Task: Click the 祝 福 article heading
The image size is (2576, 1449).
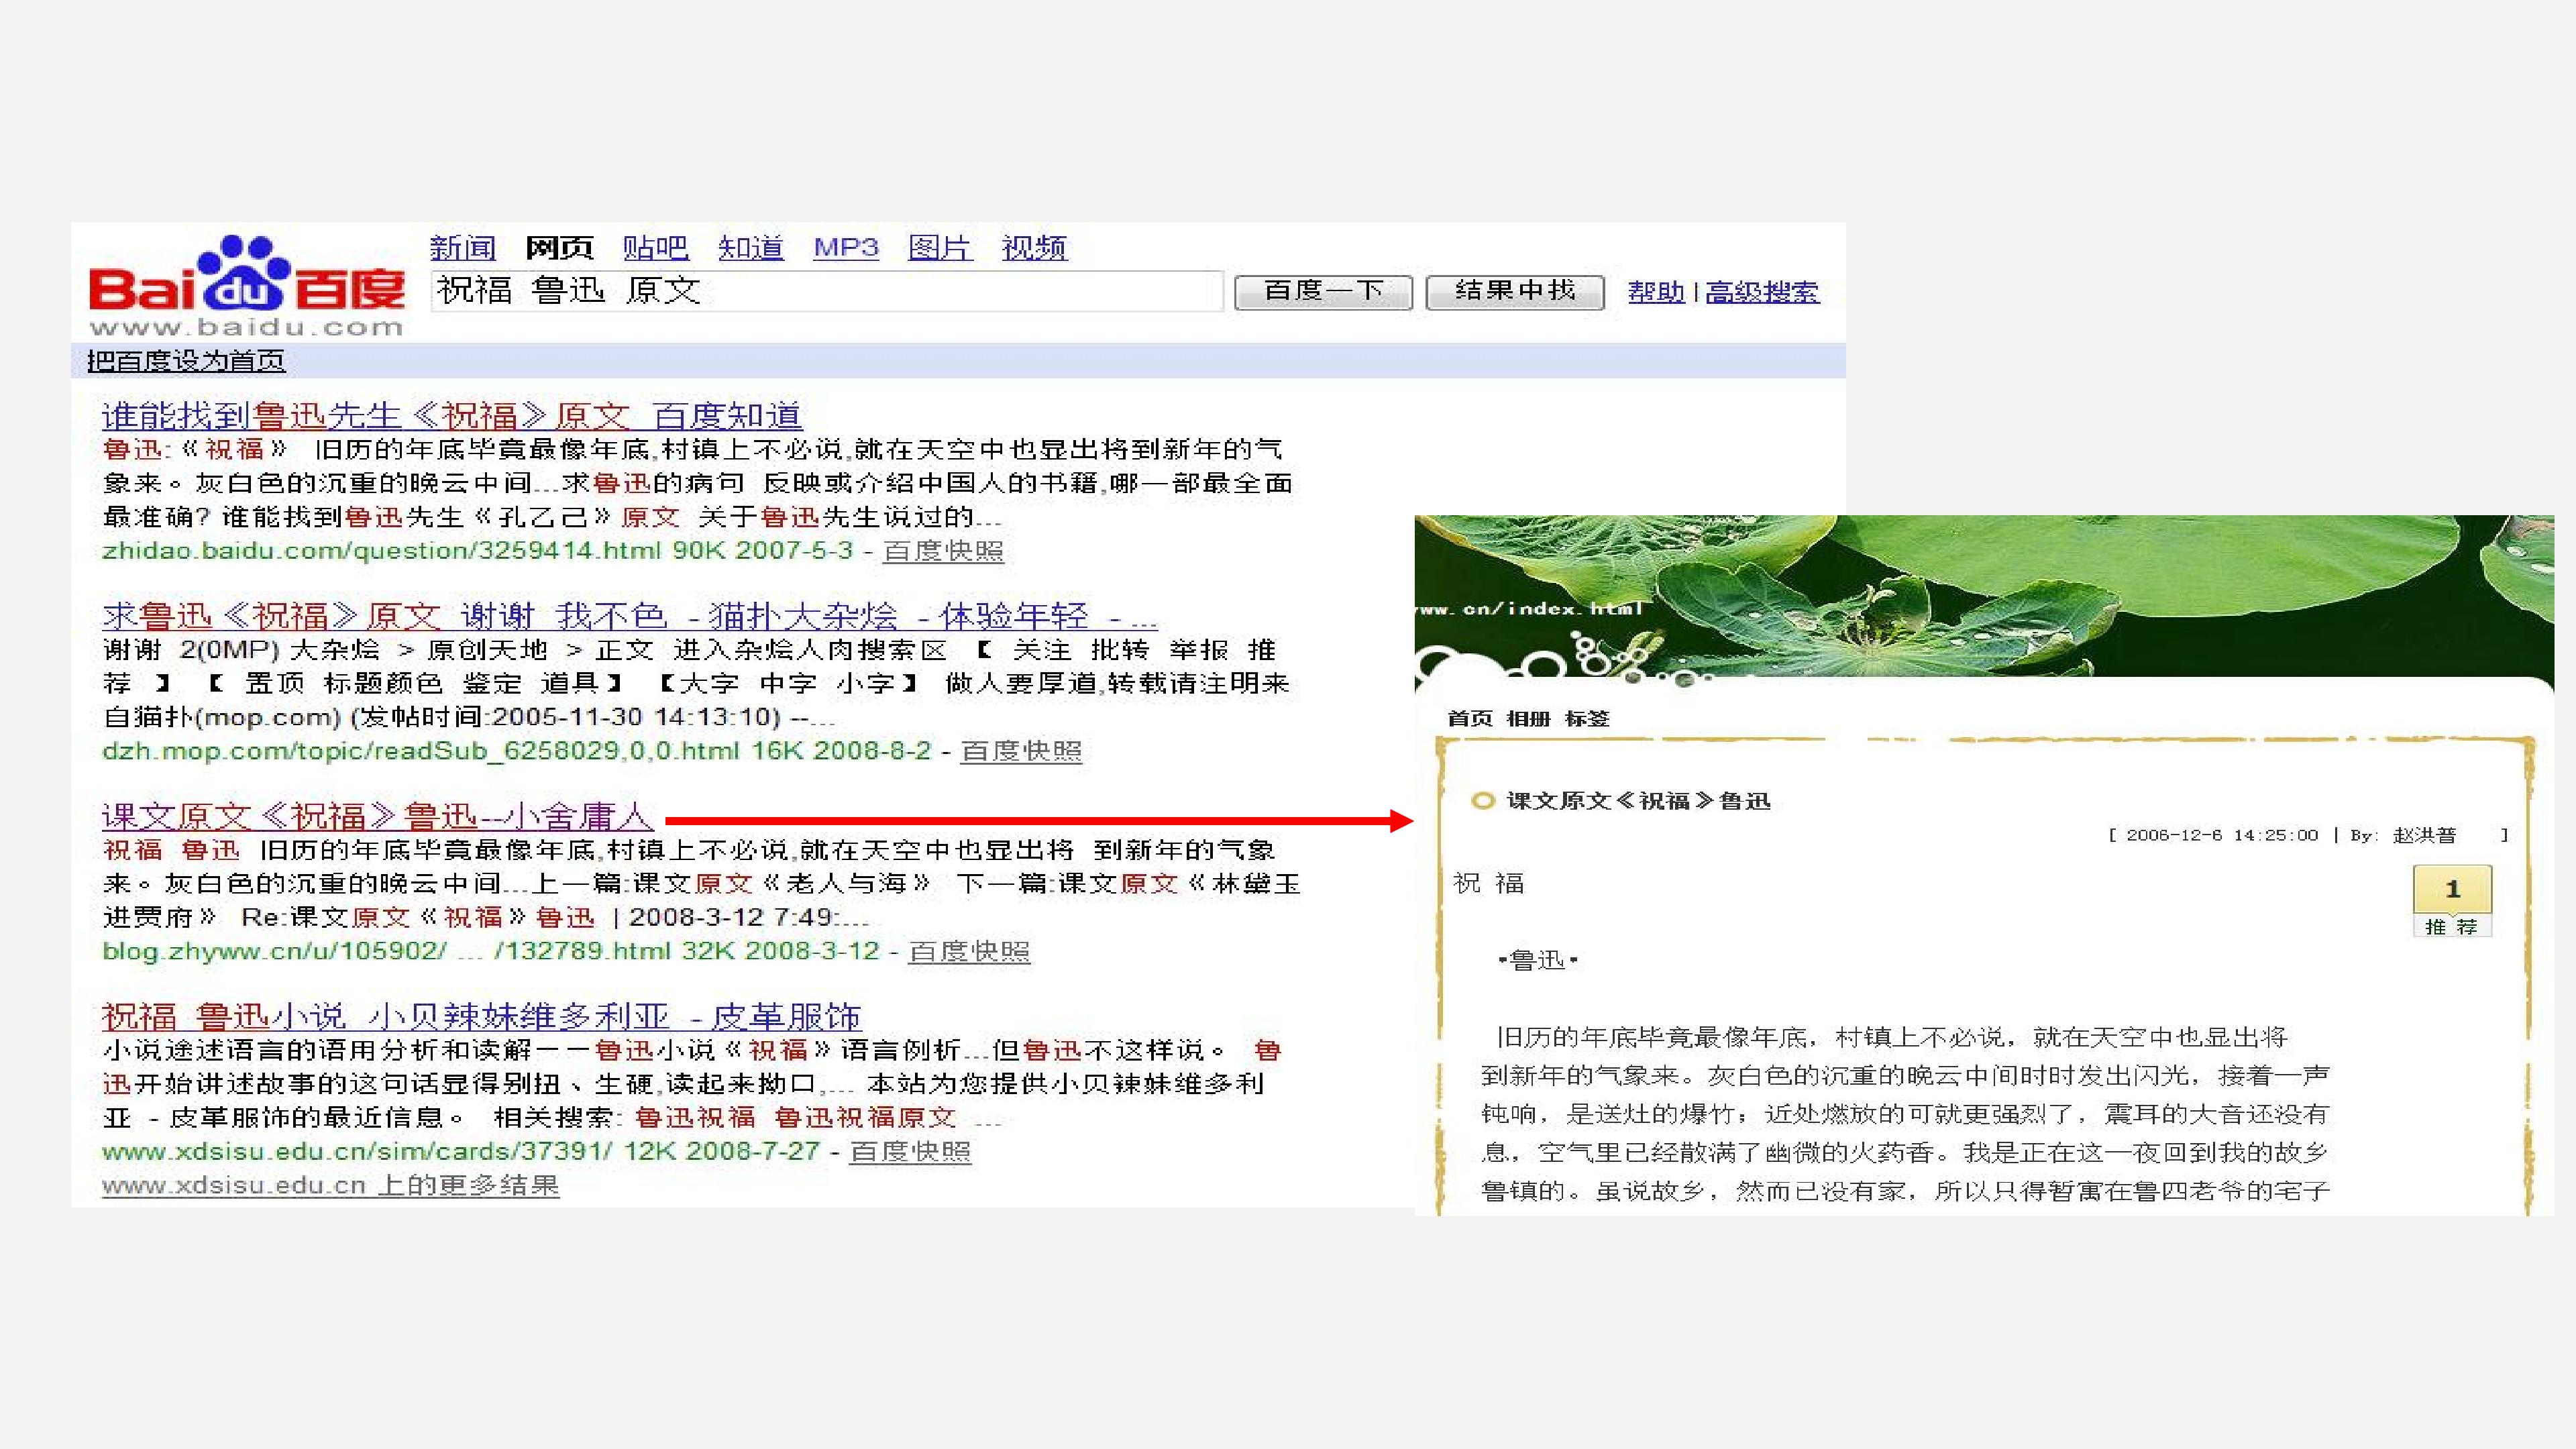Action: 1489,883
